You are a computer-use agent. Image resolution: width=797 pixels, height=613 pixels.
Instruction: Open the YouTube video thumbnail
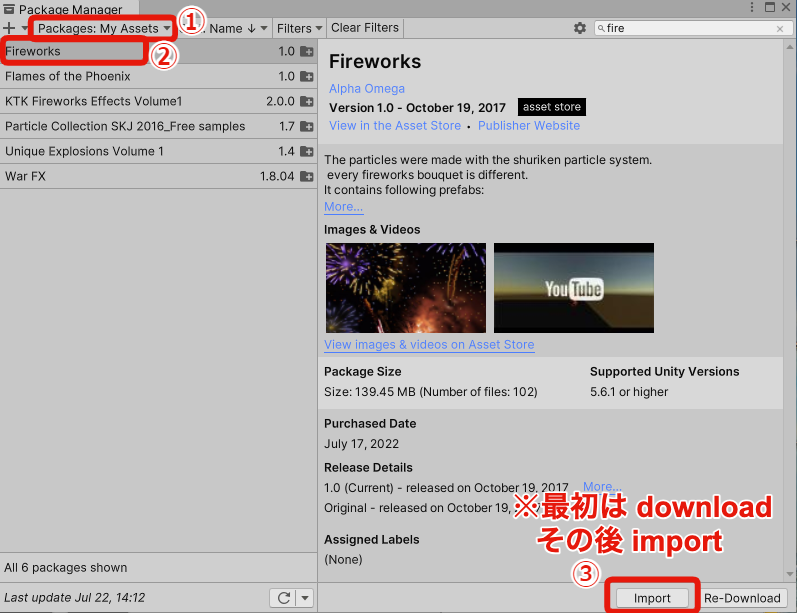coord(574,288)
